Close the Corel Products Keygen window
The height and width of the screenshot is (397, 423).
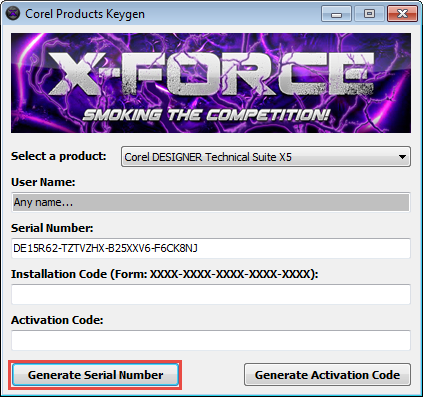(402, 14)
